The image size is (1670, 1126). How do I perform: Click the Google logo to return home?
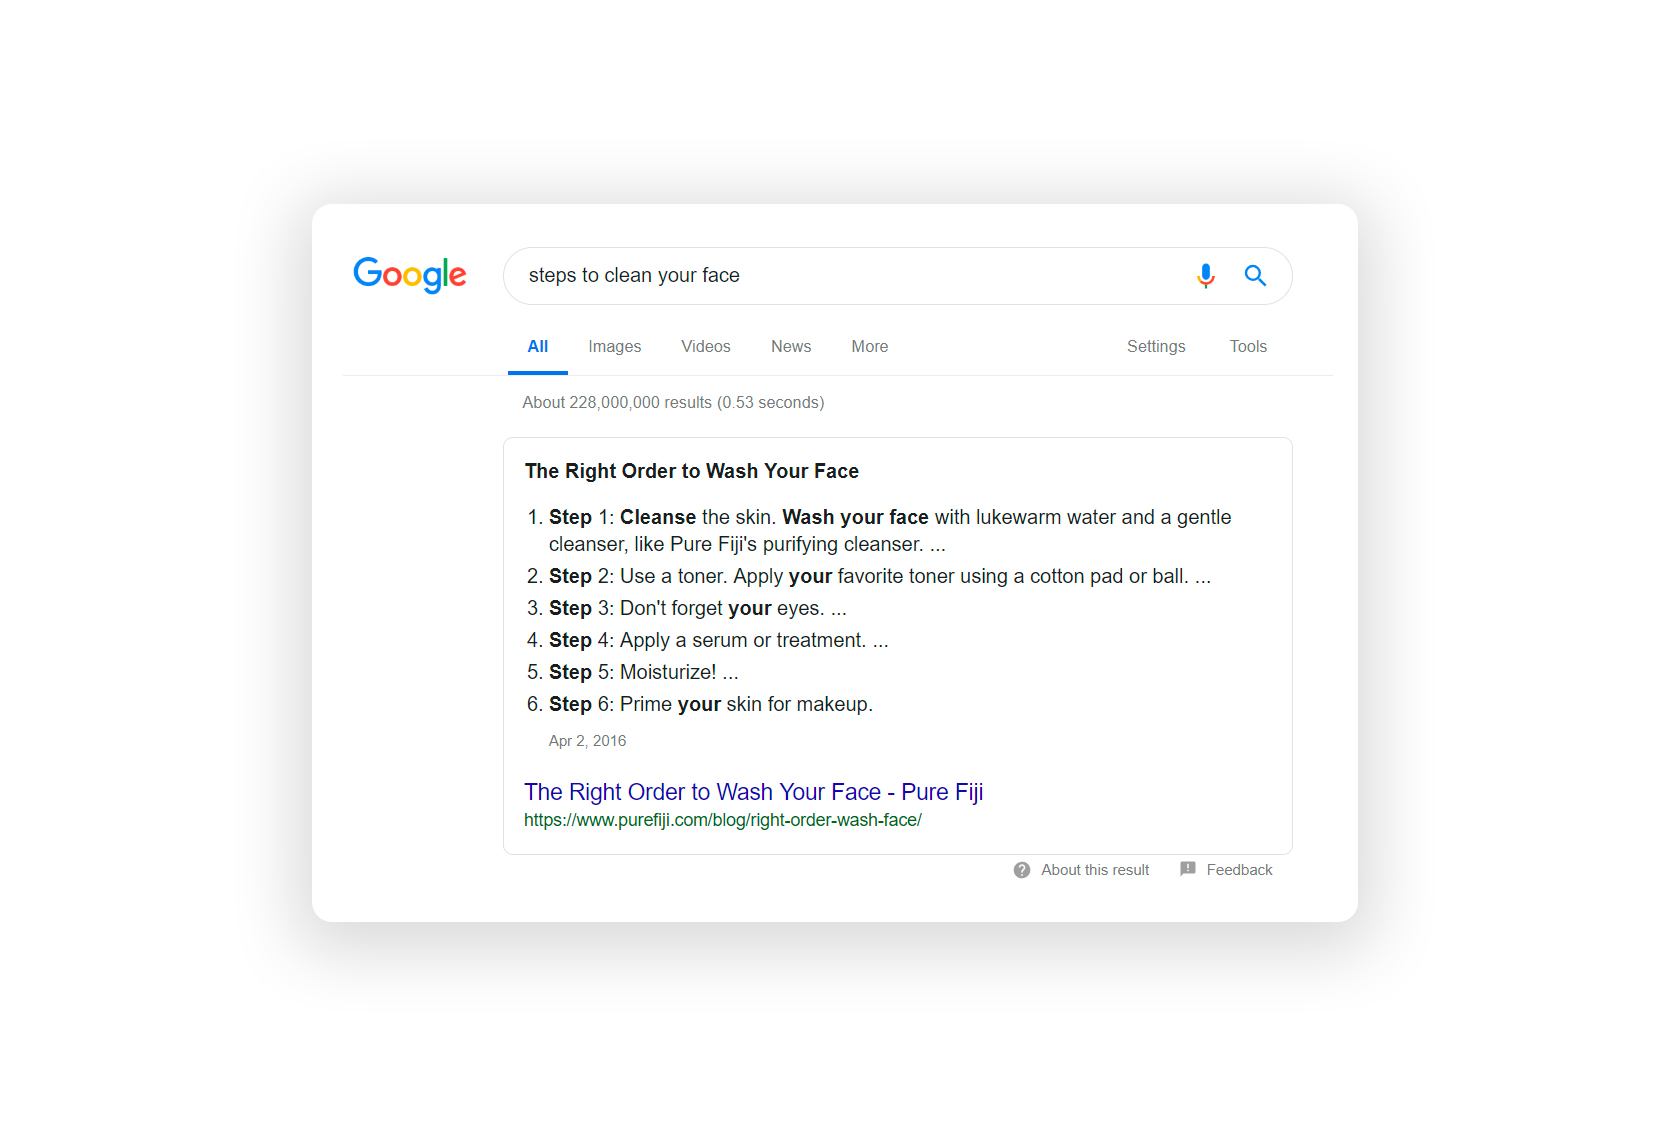pos(409,276)
